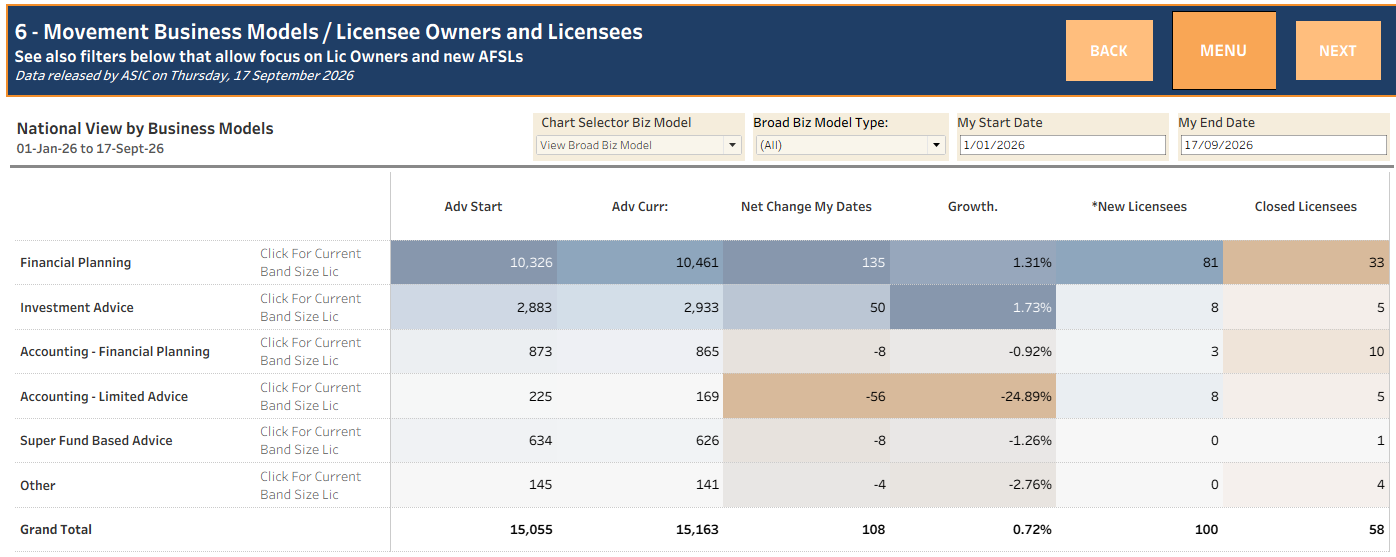The height and width of the screenshot is (557, 1396).
Task: Click the 135 net change cell
Action: point(807,262)
